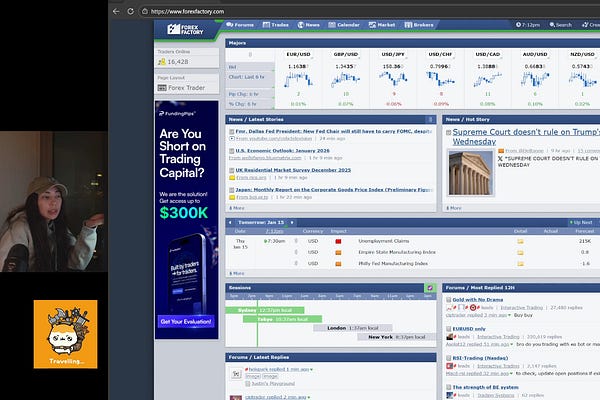Click the FundingPips advertisement banner
600x400 pixels.
pos(186,220)
